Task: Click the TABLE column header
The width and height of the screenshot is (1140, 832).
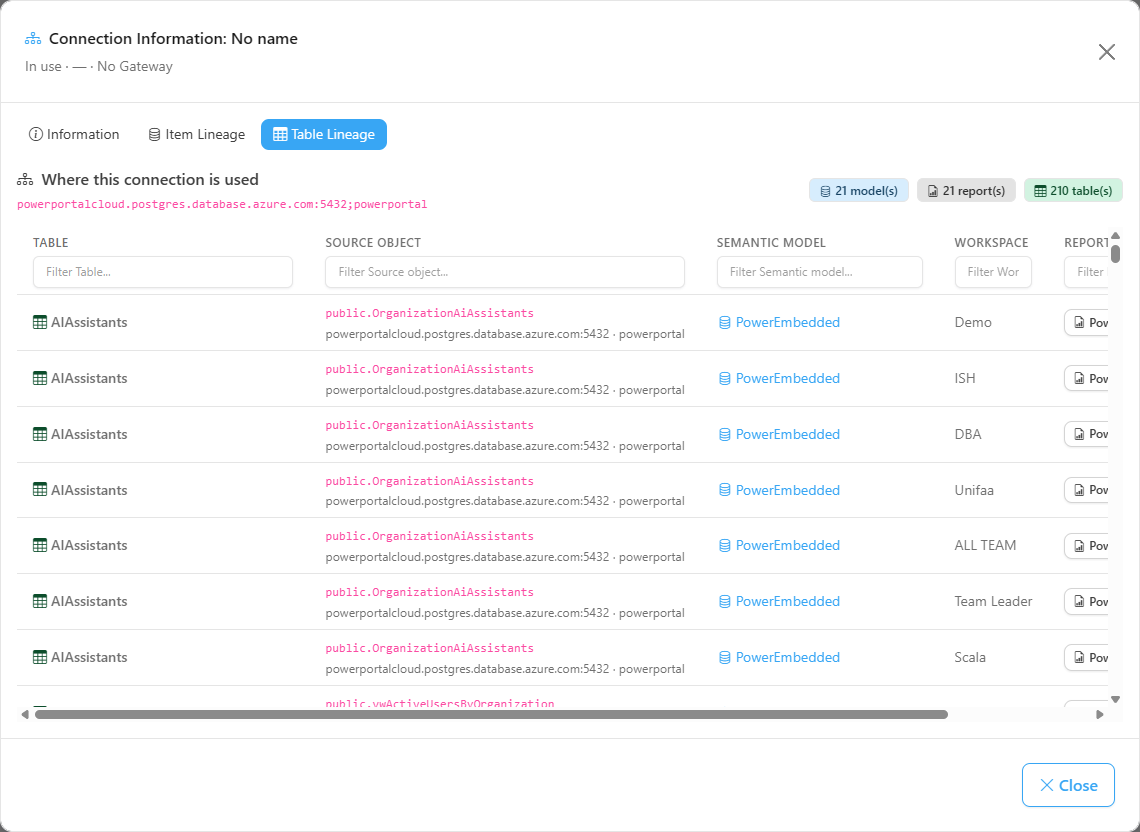Action: click(50, 243)
